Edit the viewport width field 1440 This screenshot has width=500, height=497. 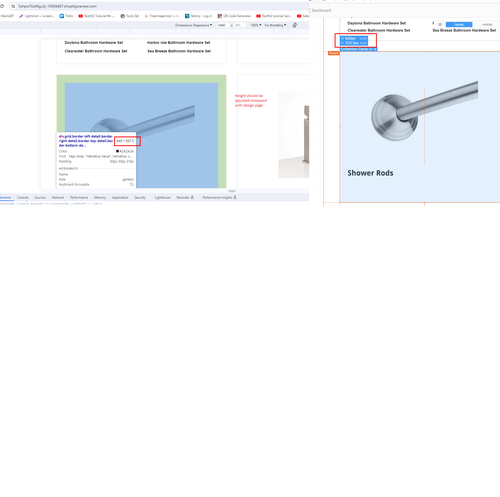[223, 25]
